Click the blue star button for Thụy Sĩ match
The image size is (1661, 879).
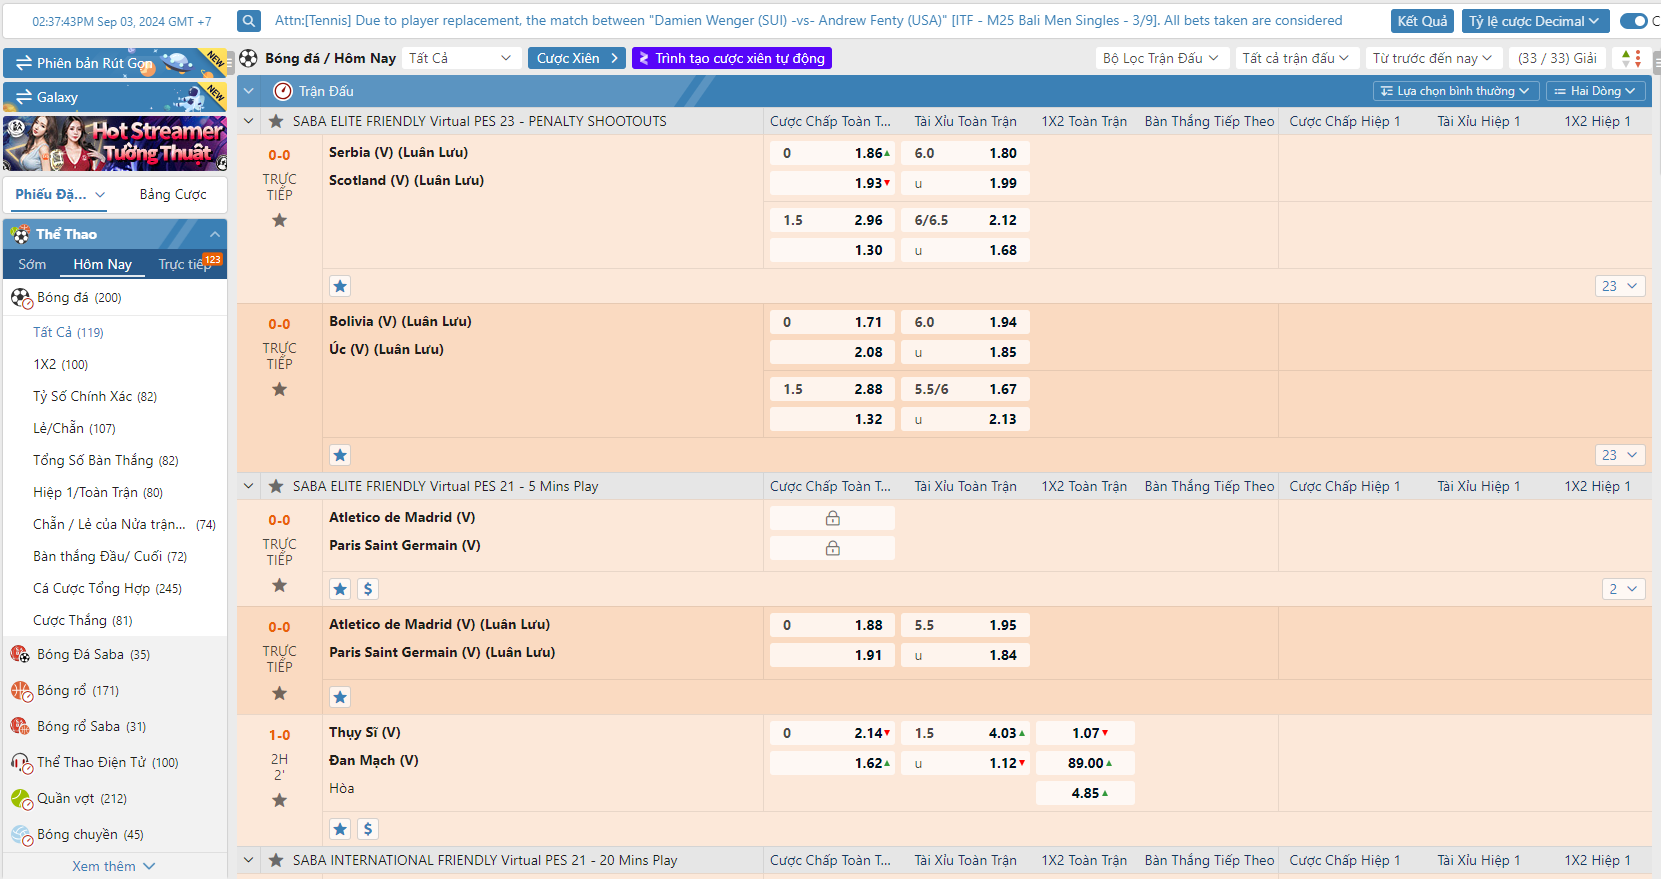pos(340,829)
